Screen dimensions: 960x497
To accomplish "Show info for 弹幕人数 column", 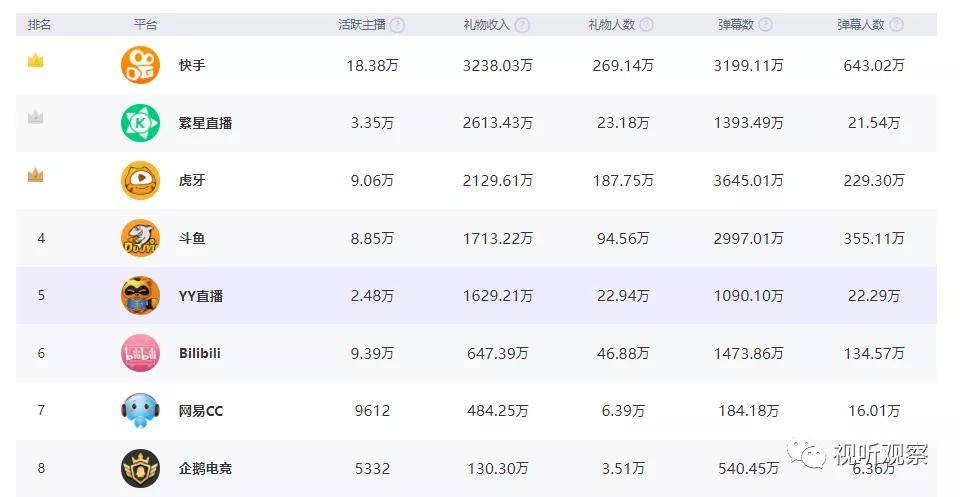I will point(896,25).
